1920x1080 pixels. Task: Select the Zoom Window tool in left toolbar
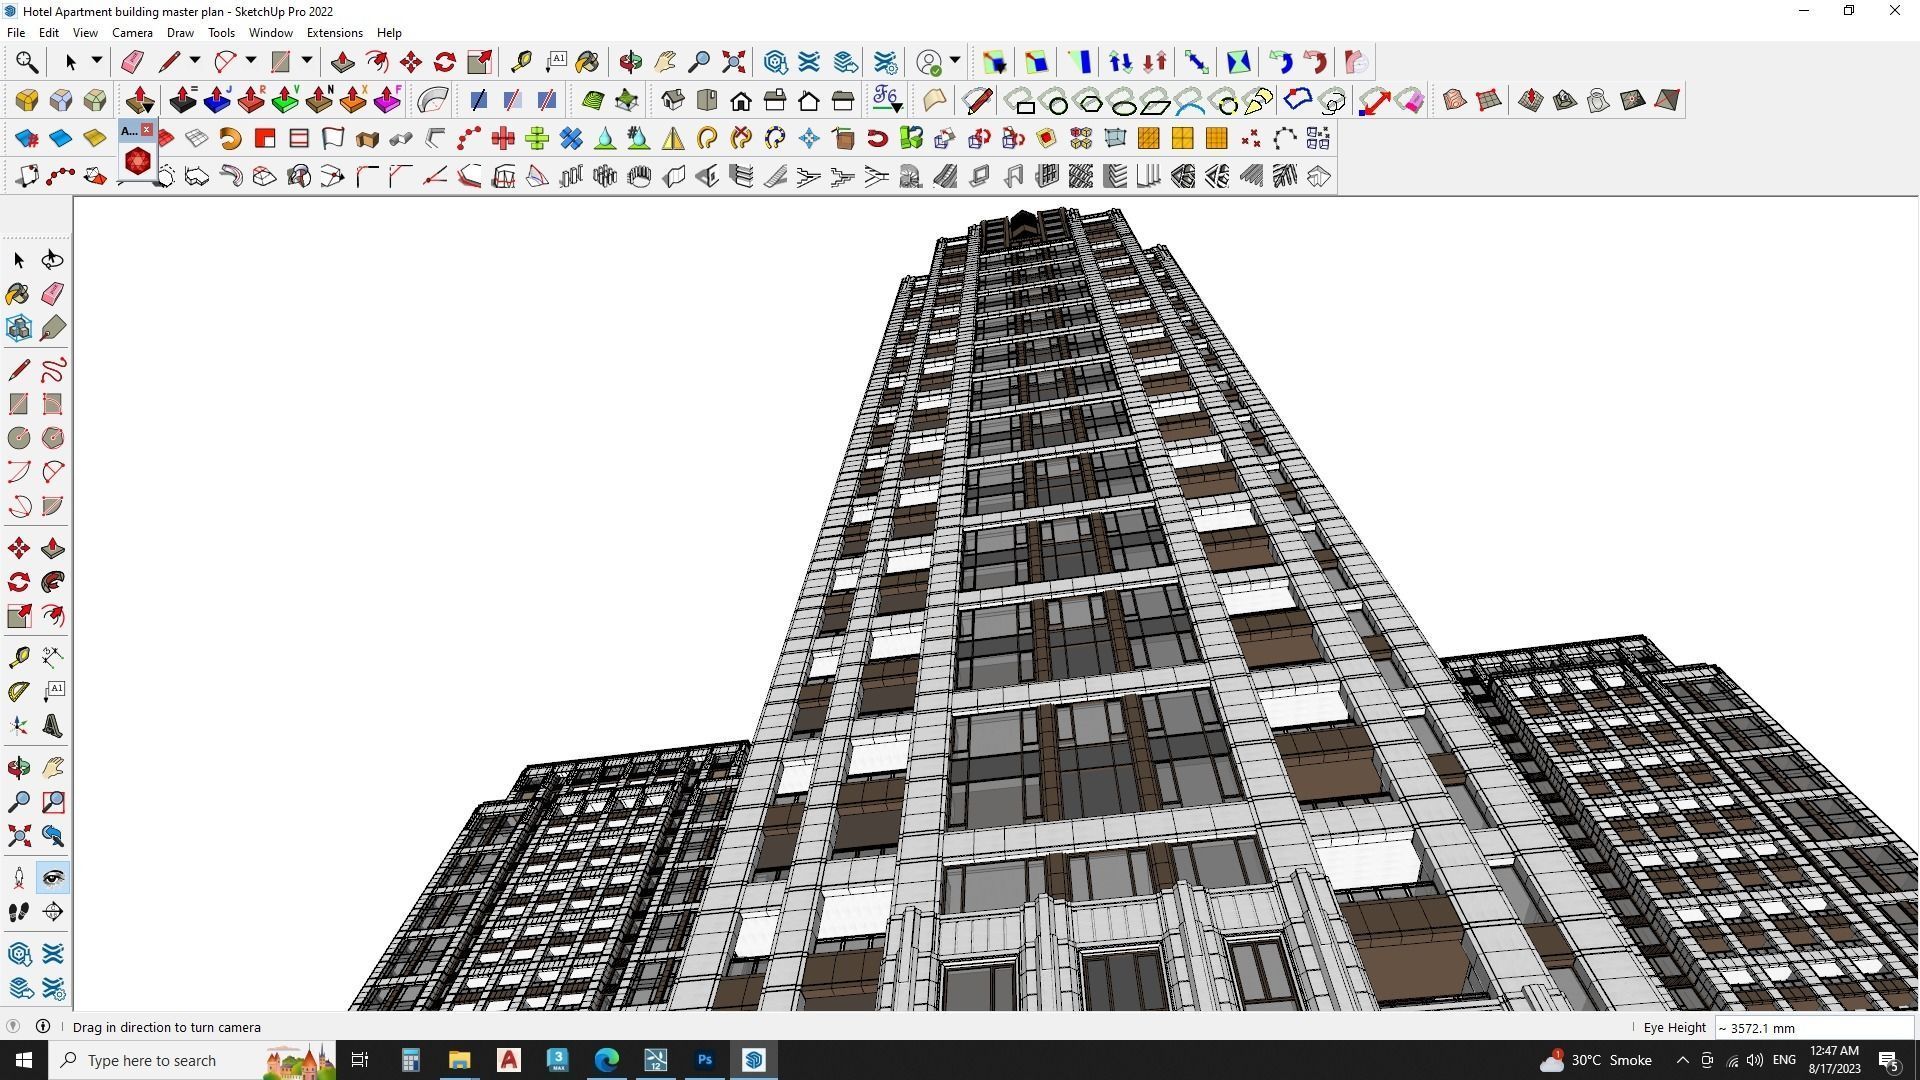[53, 802]
